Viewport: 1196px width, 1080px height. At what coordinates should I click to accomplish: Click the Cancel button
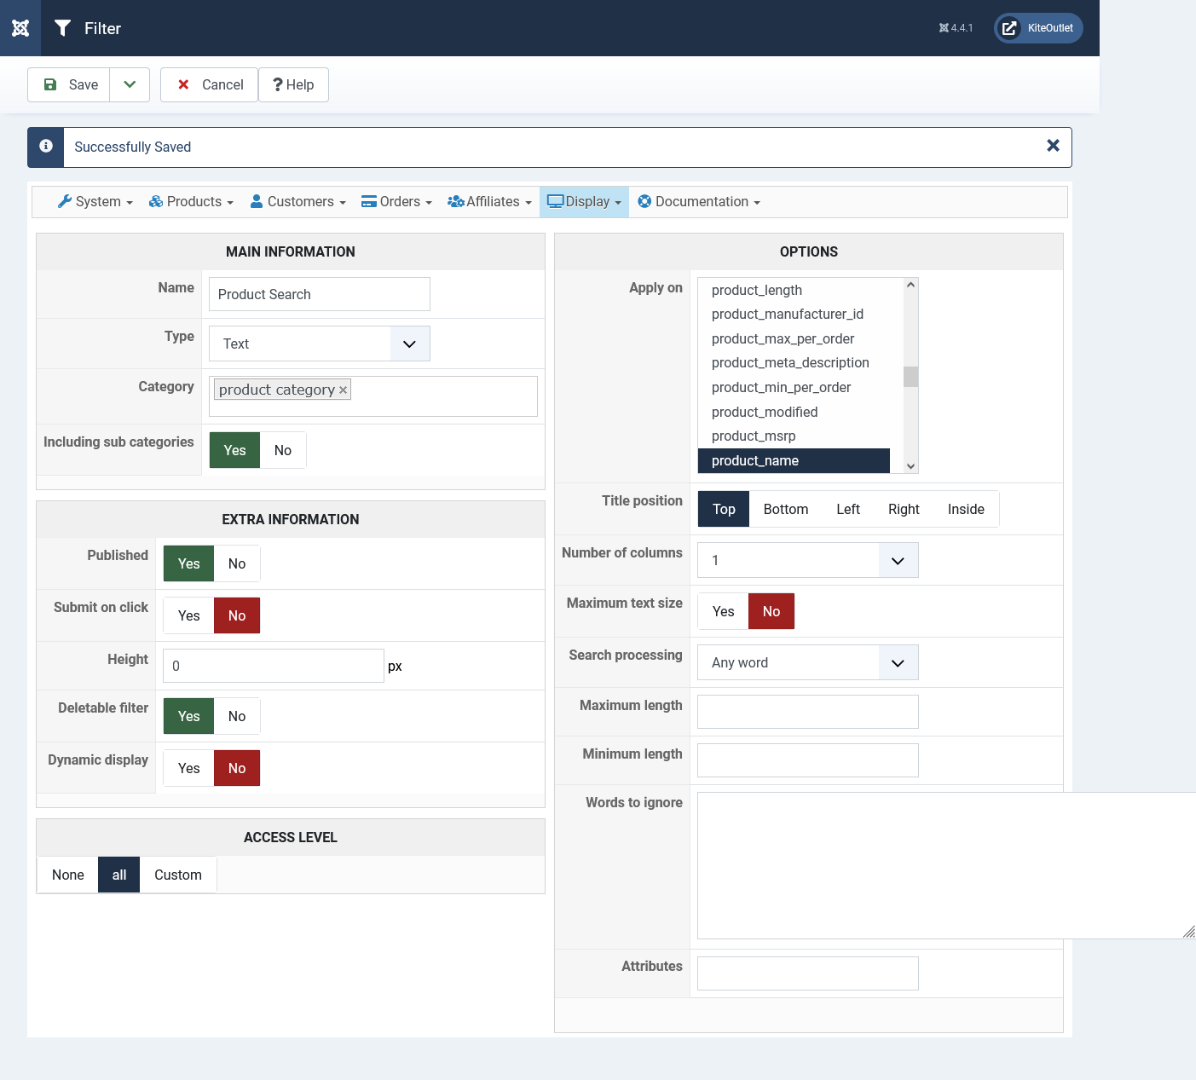coord(209,85)
